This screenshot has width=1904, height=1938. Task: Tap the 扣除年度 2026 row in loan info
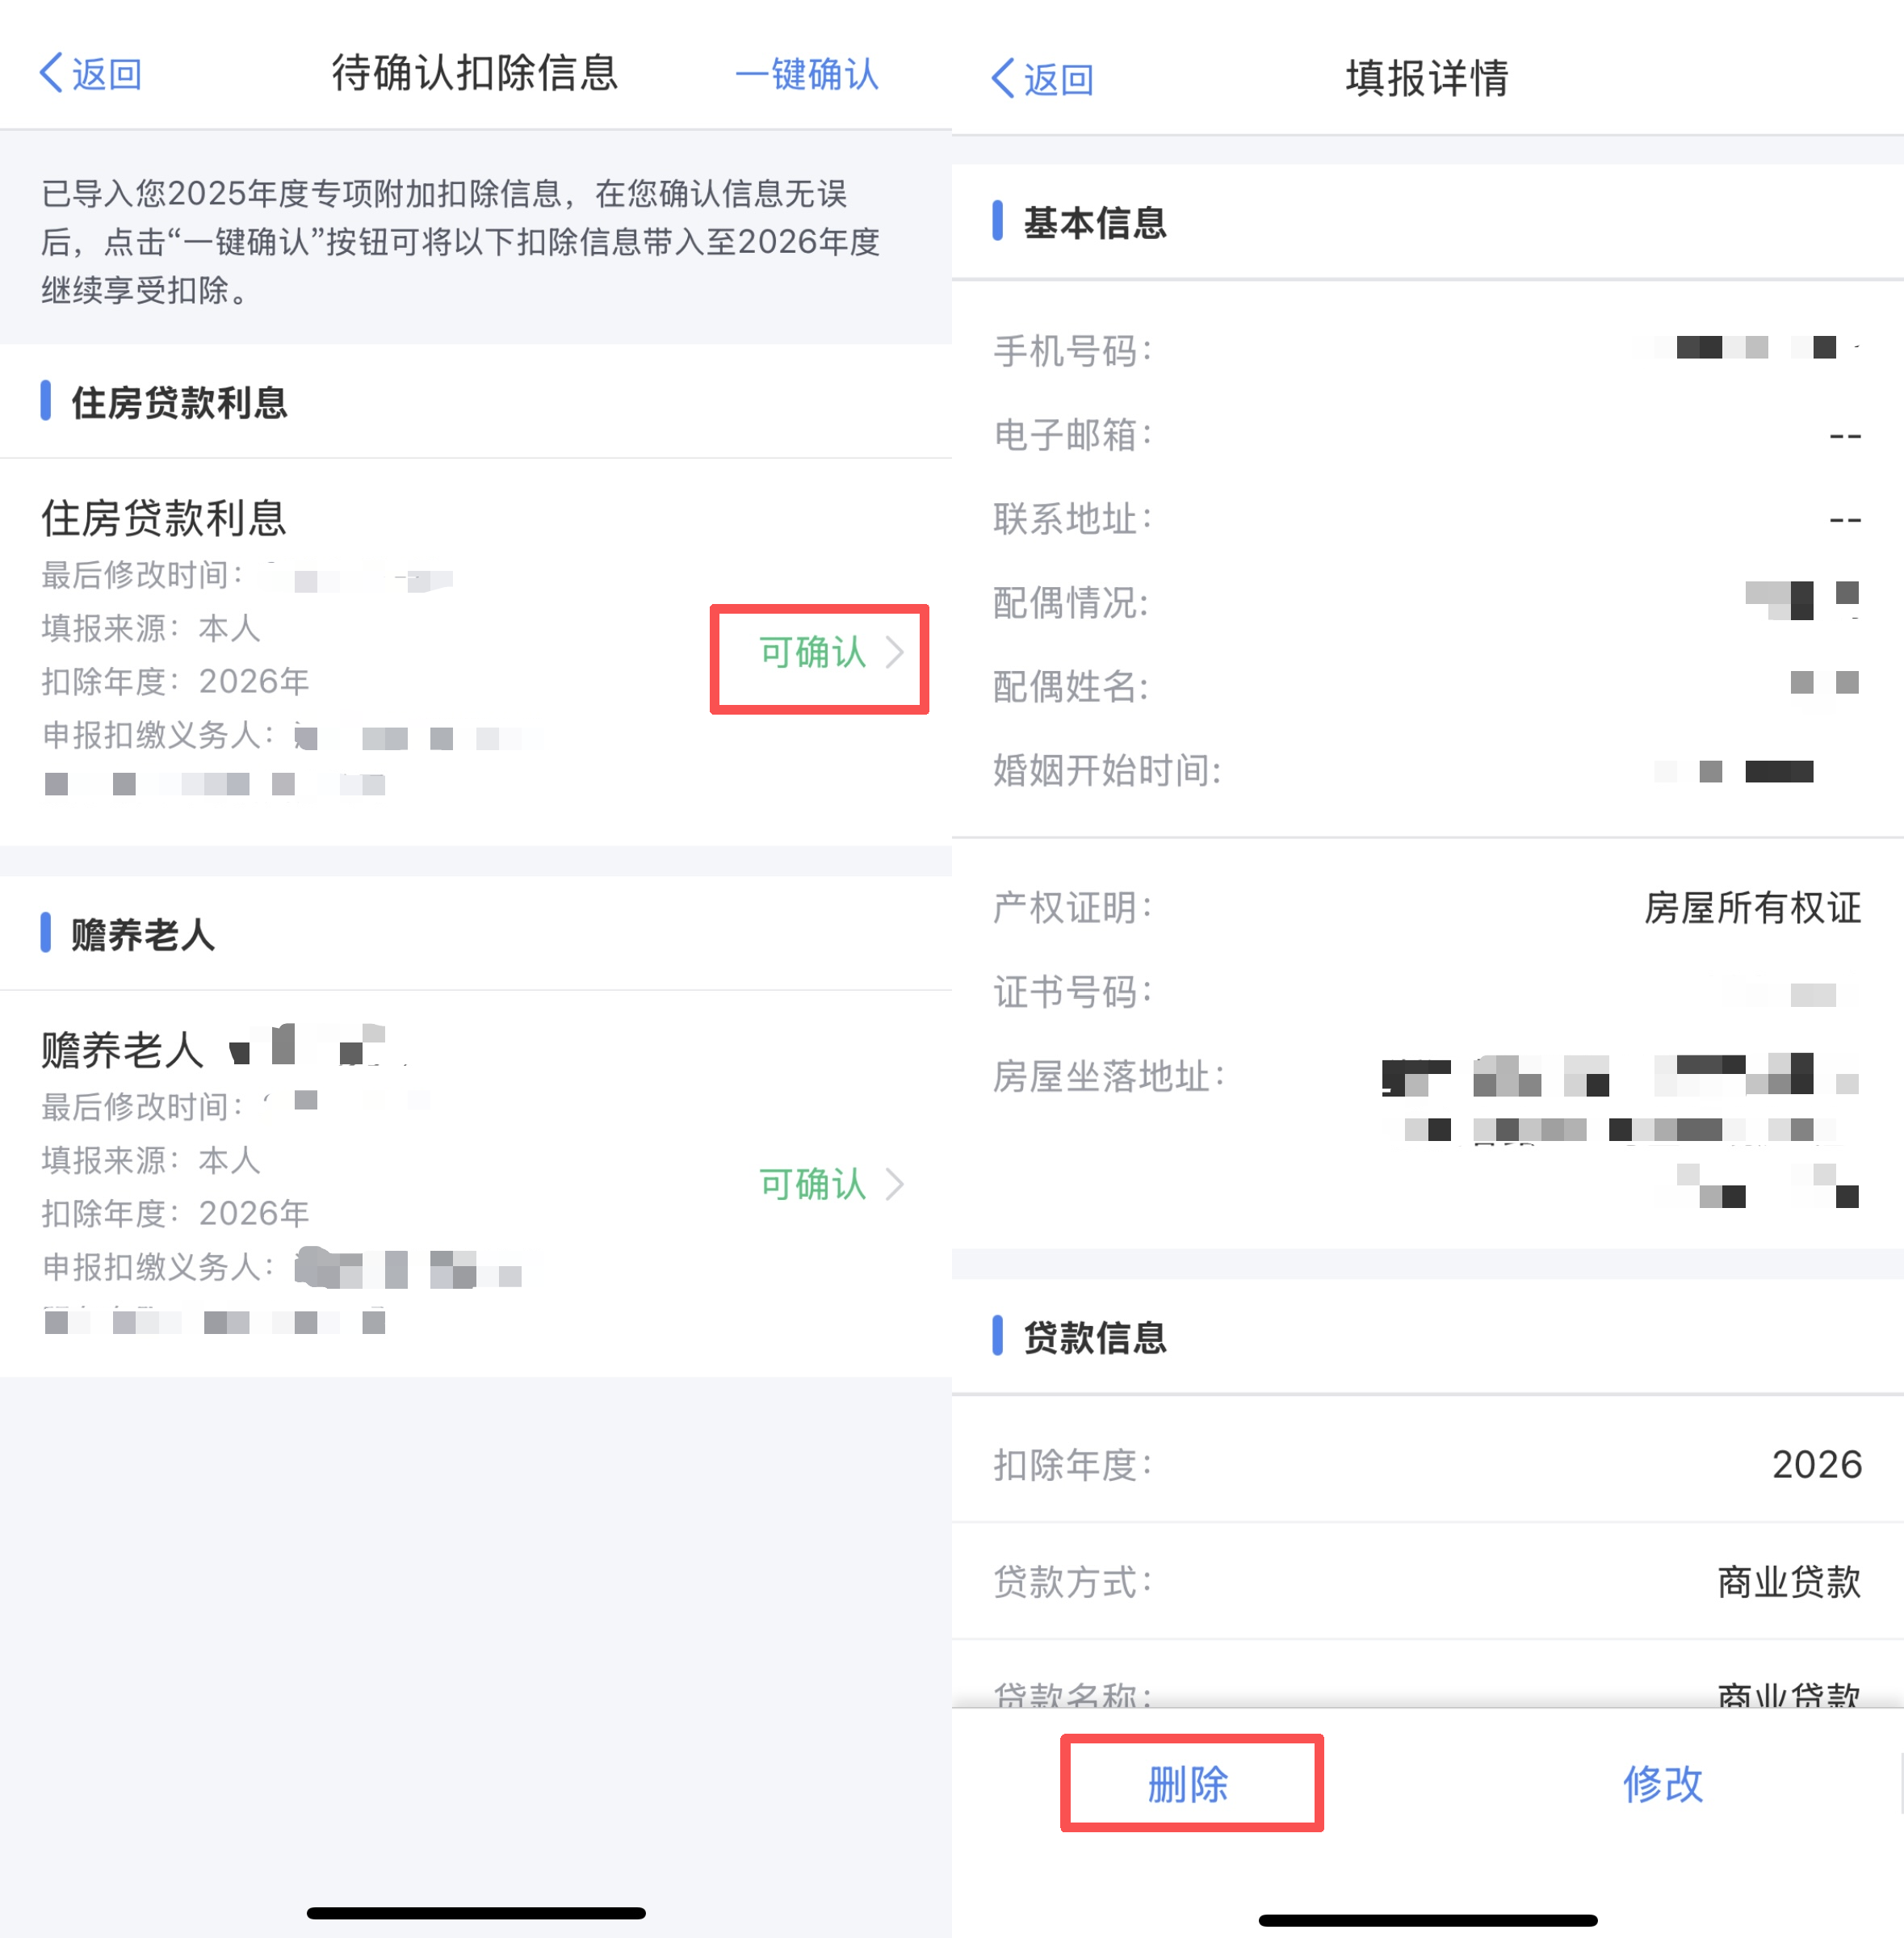coord(1428,1465)
